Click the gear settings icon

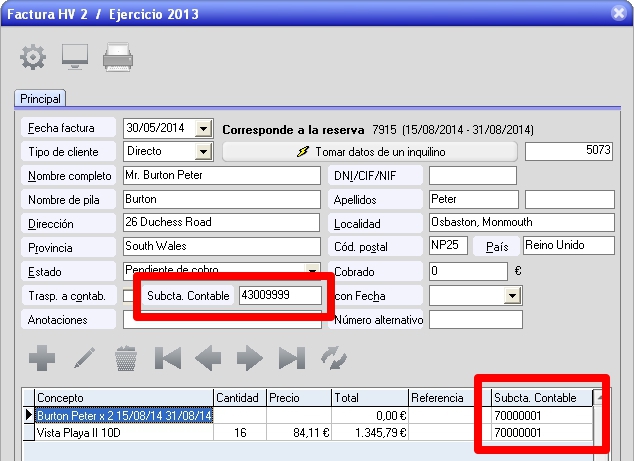click(33, 57)
